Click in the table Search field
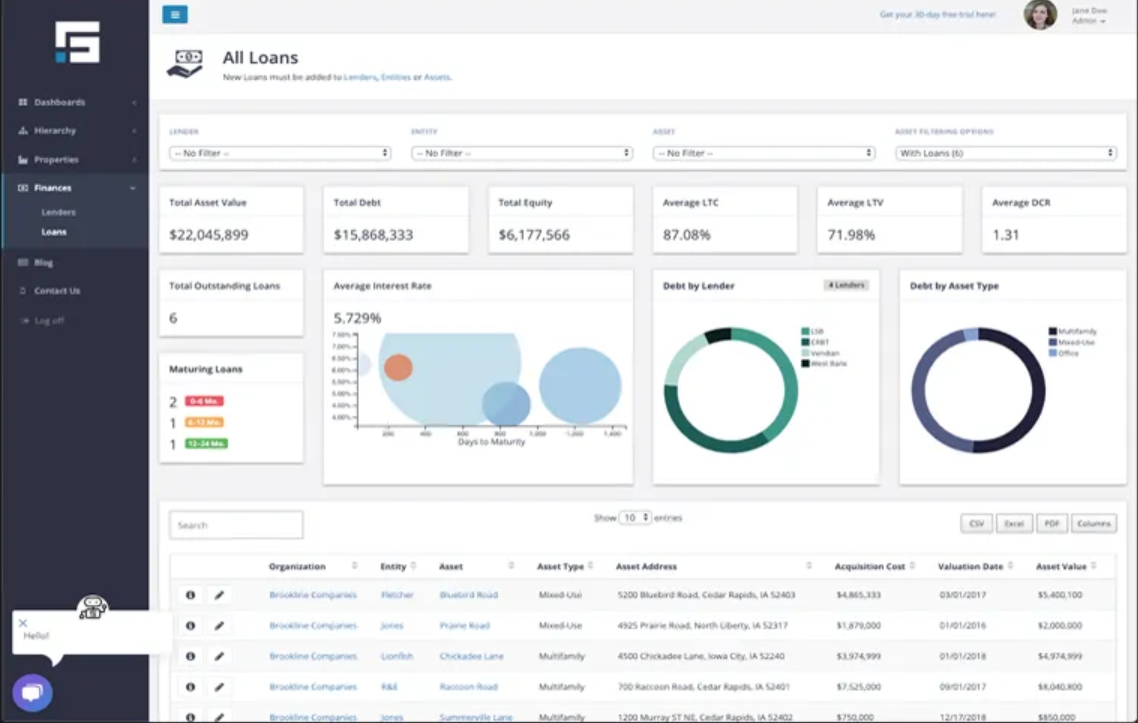1138x723 pixels. tap(236, 525)
